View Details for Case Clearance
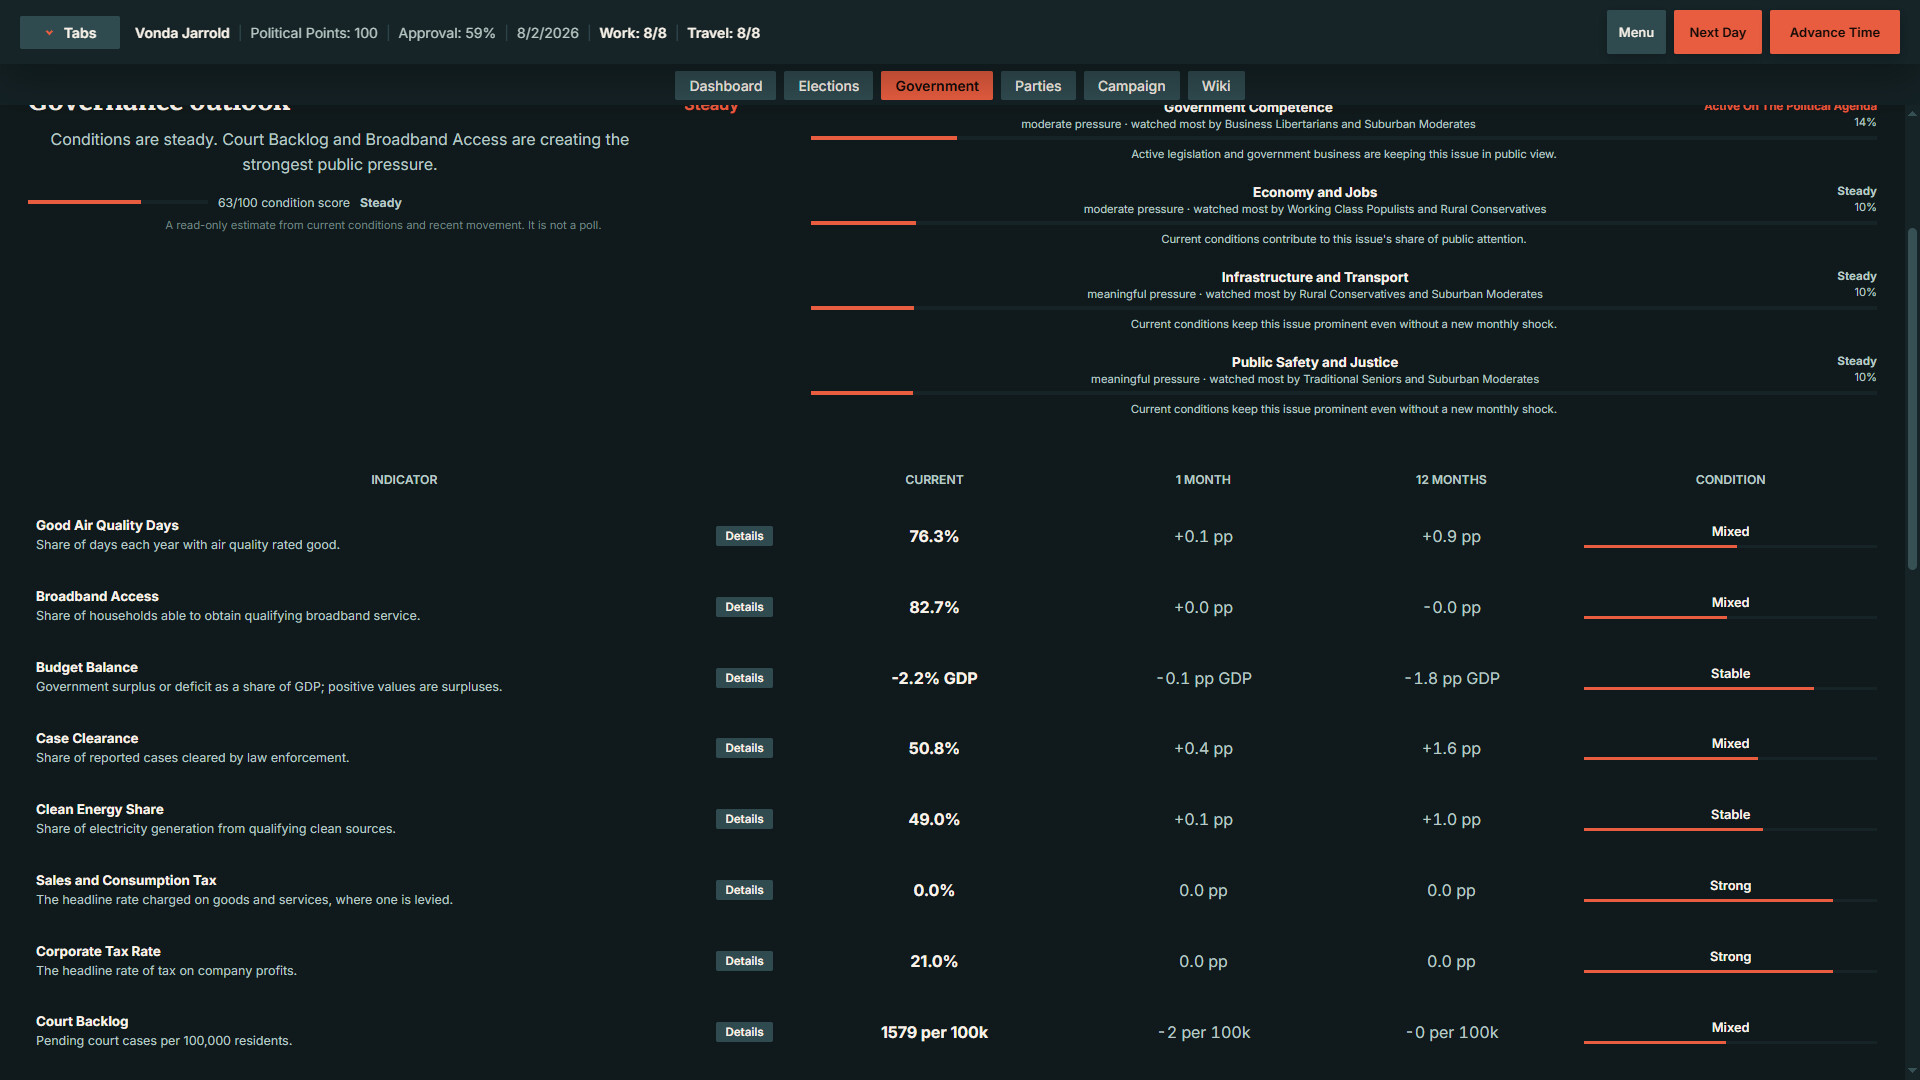This screenshot has width=1920, height=1080. [744, 748]
